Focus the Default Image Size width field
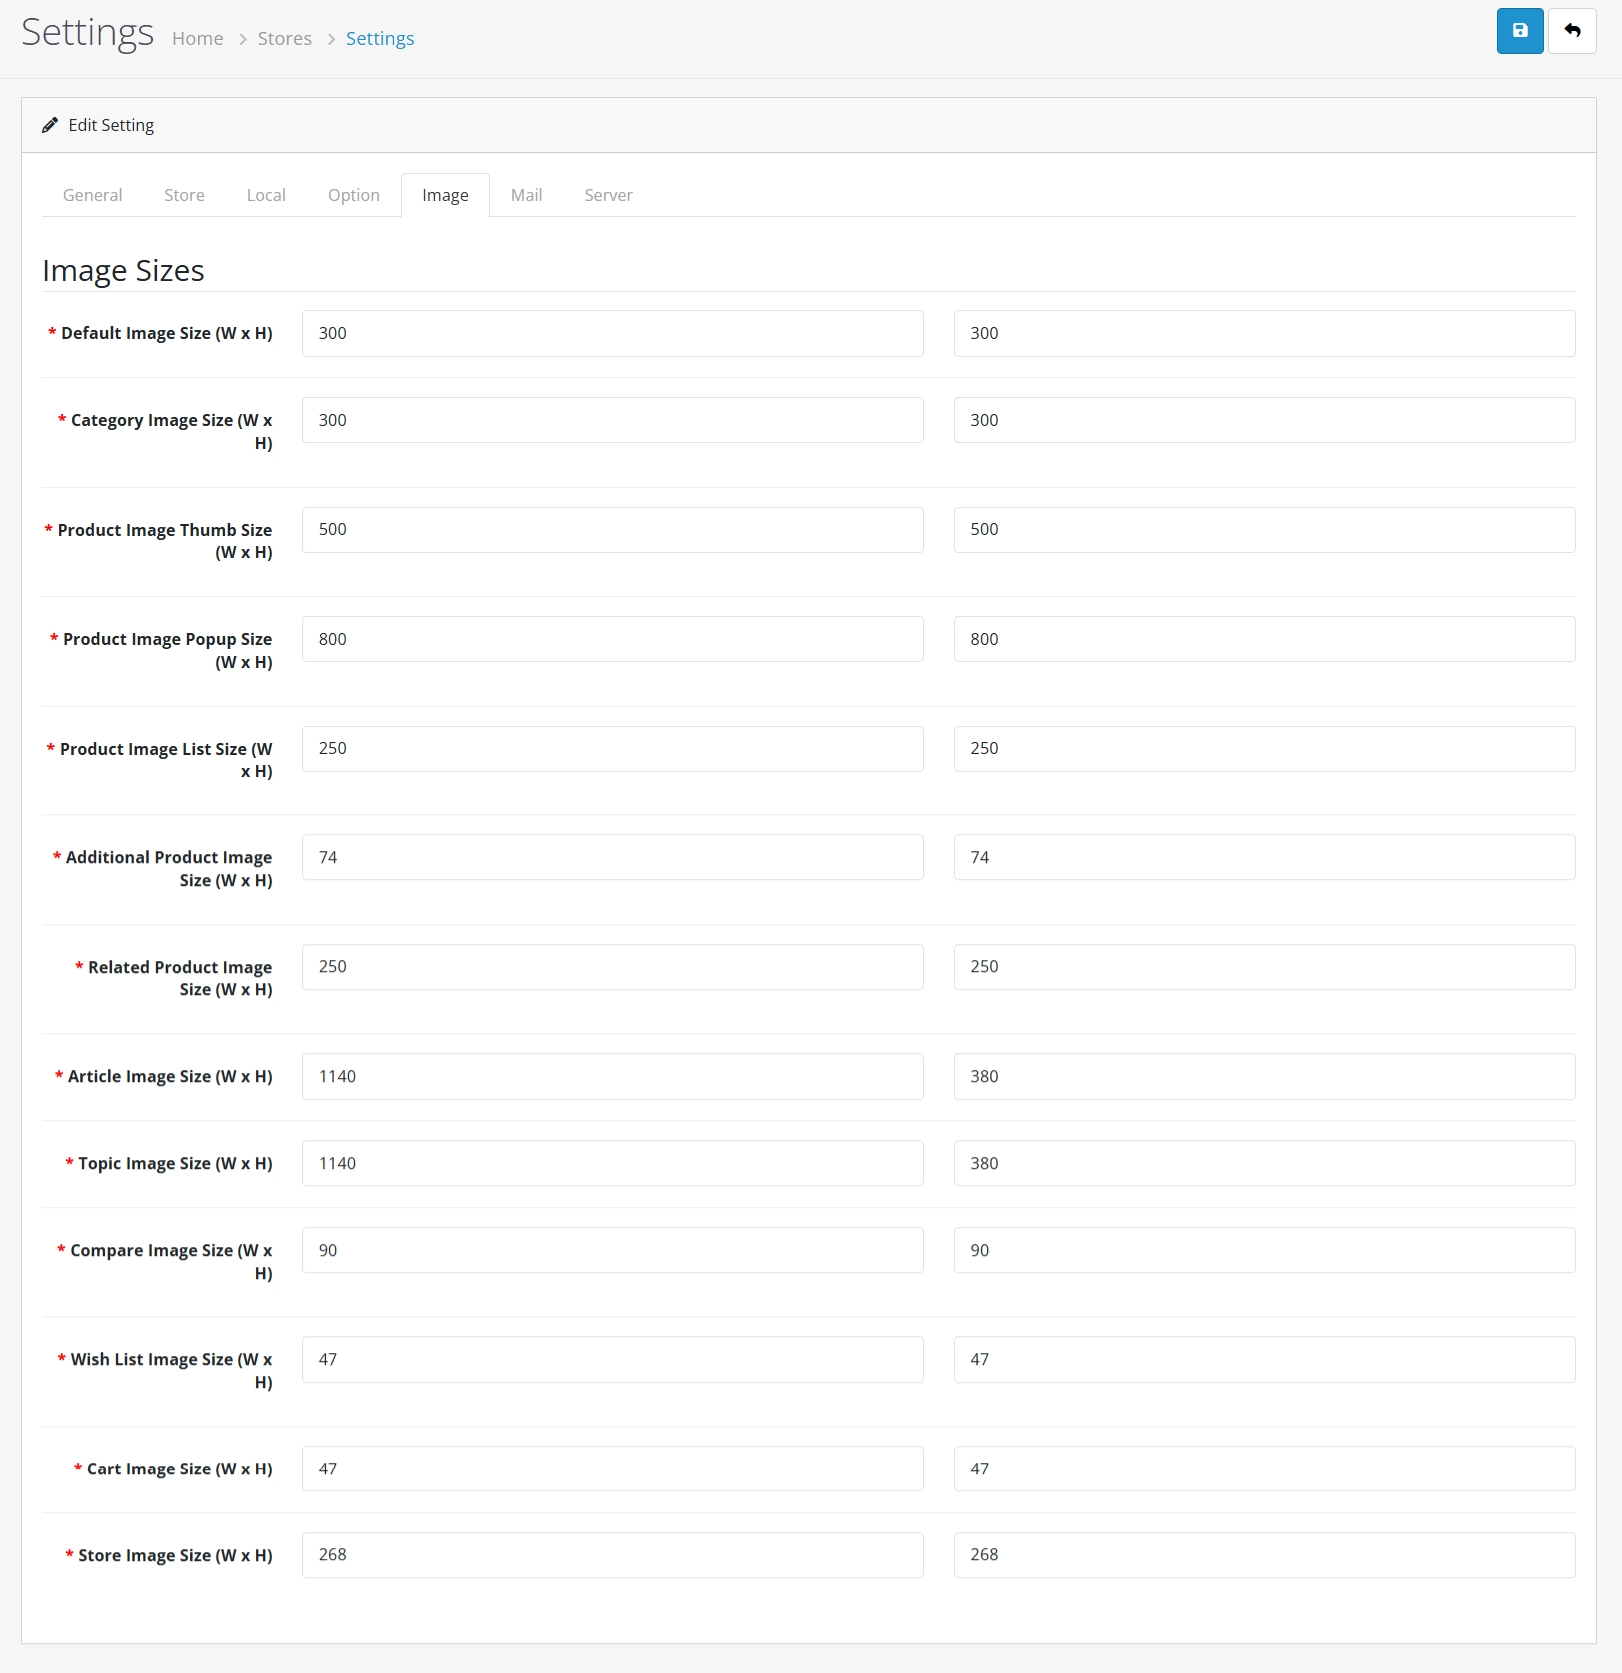This screenshot has width=1622, height=1673. (612, 333)
